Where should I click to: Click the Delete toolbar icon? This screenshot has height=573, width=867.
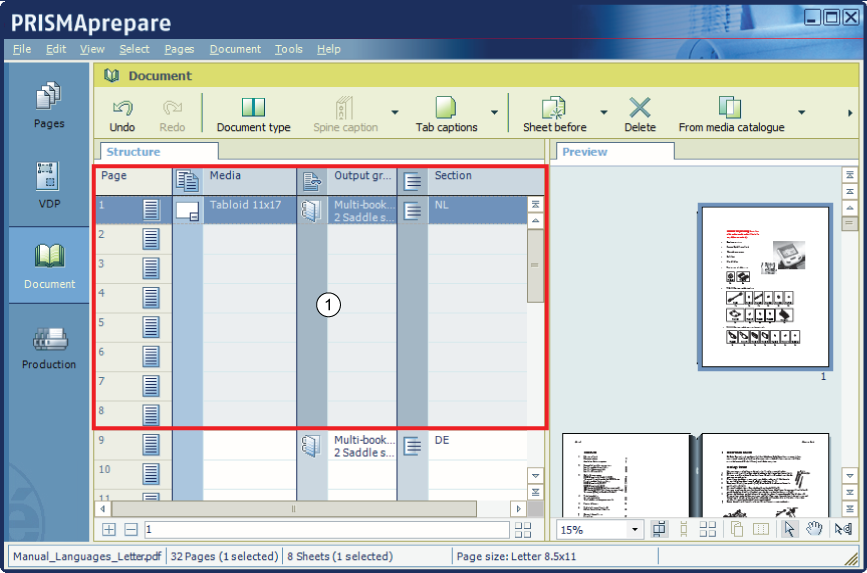tap(640, 108)
